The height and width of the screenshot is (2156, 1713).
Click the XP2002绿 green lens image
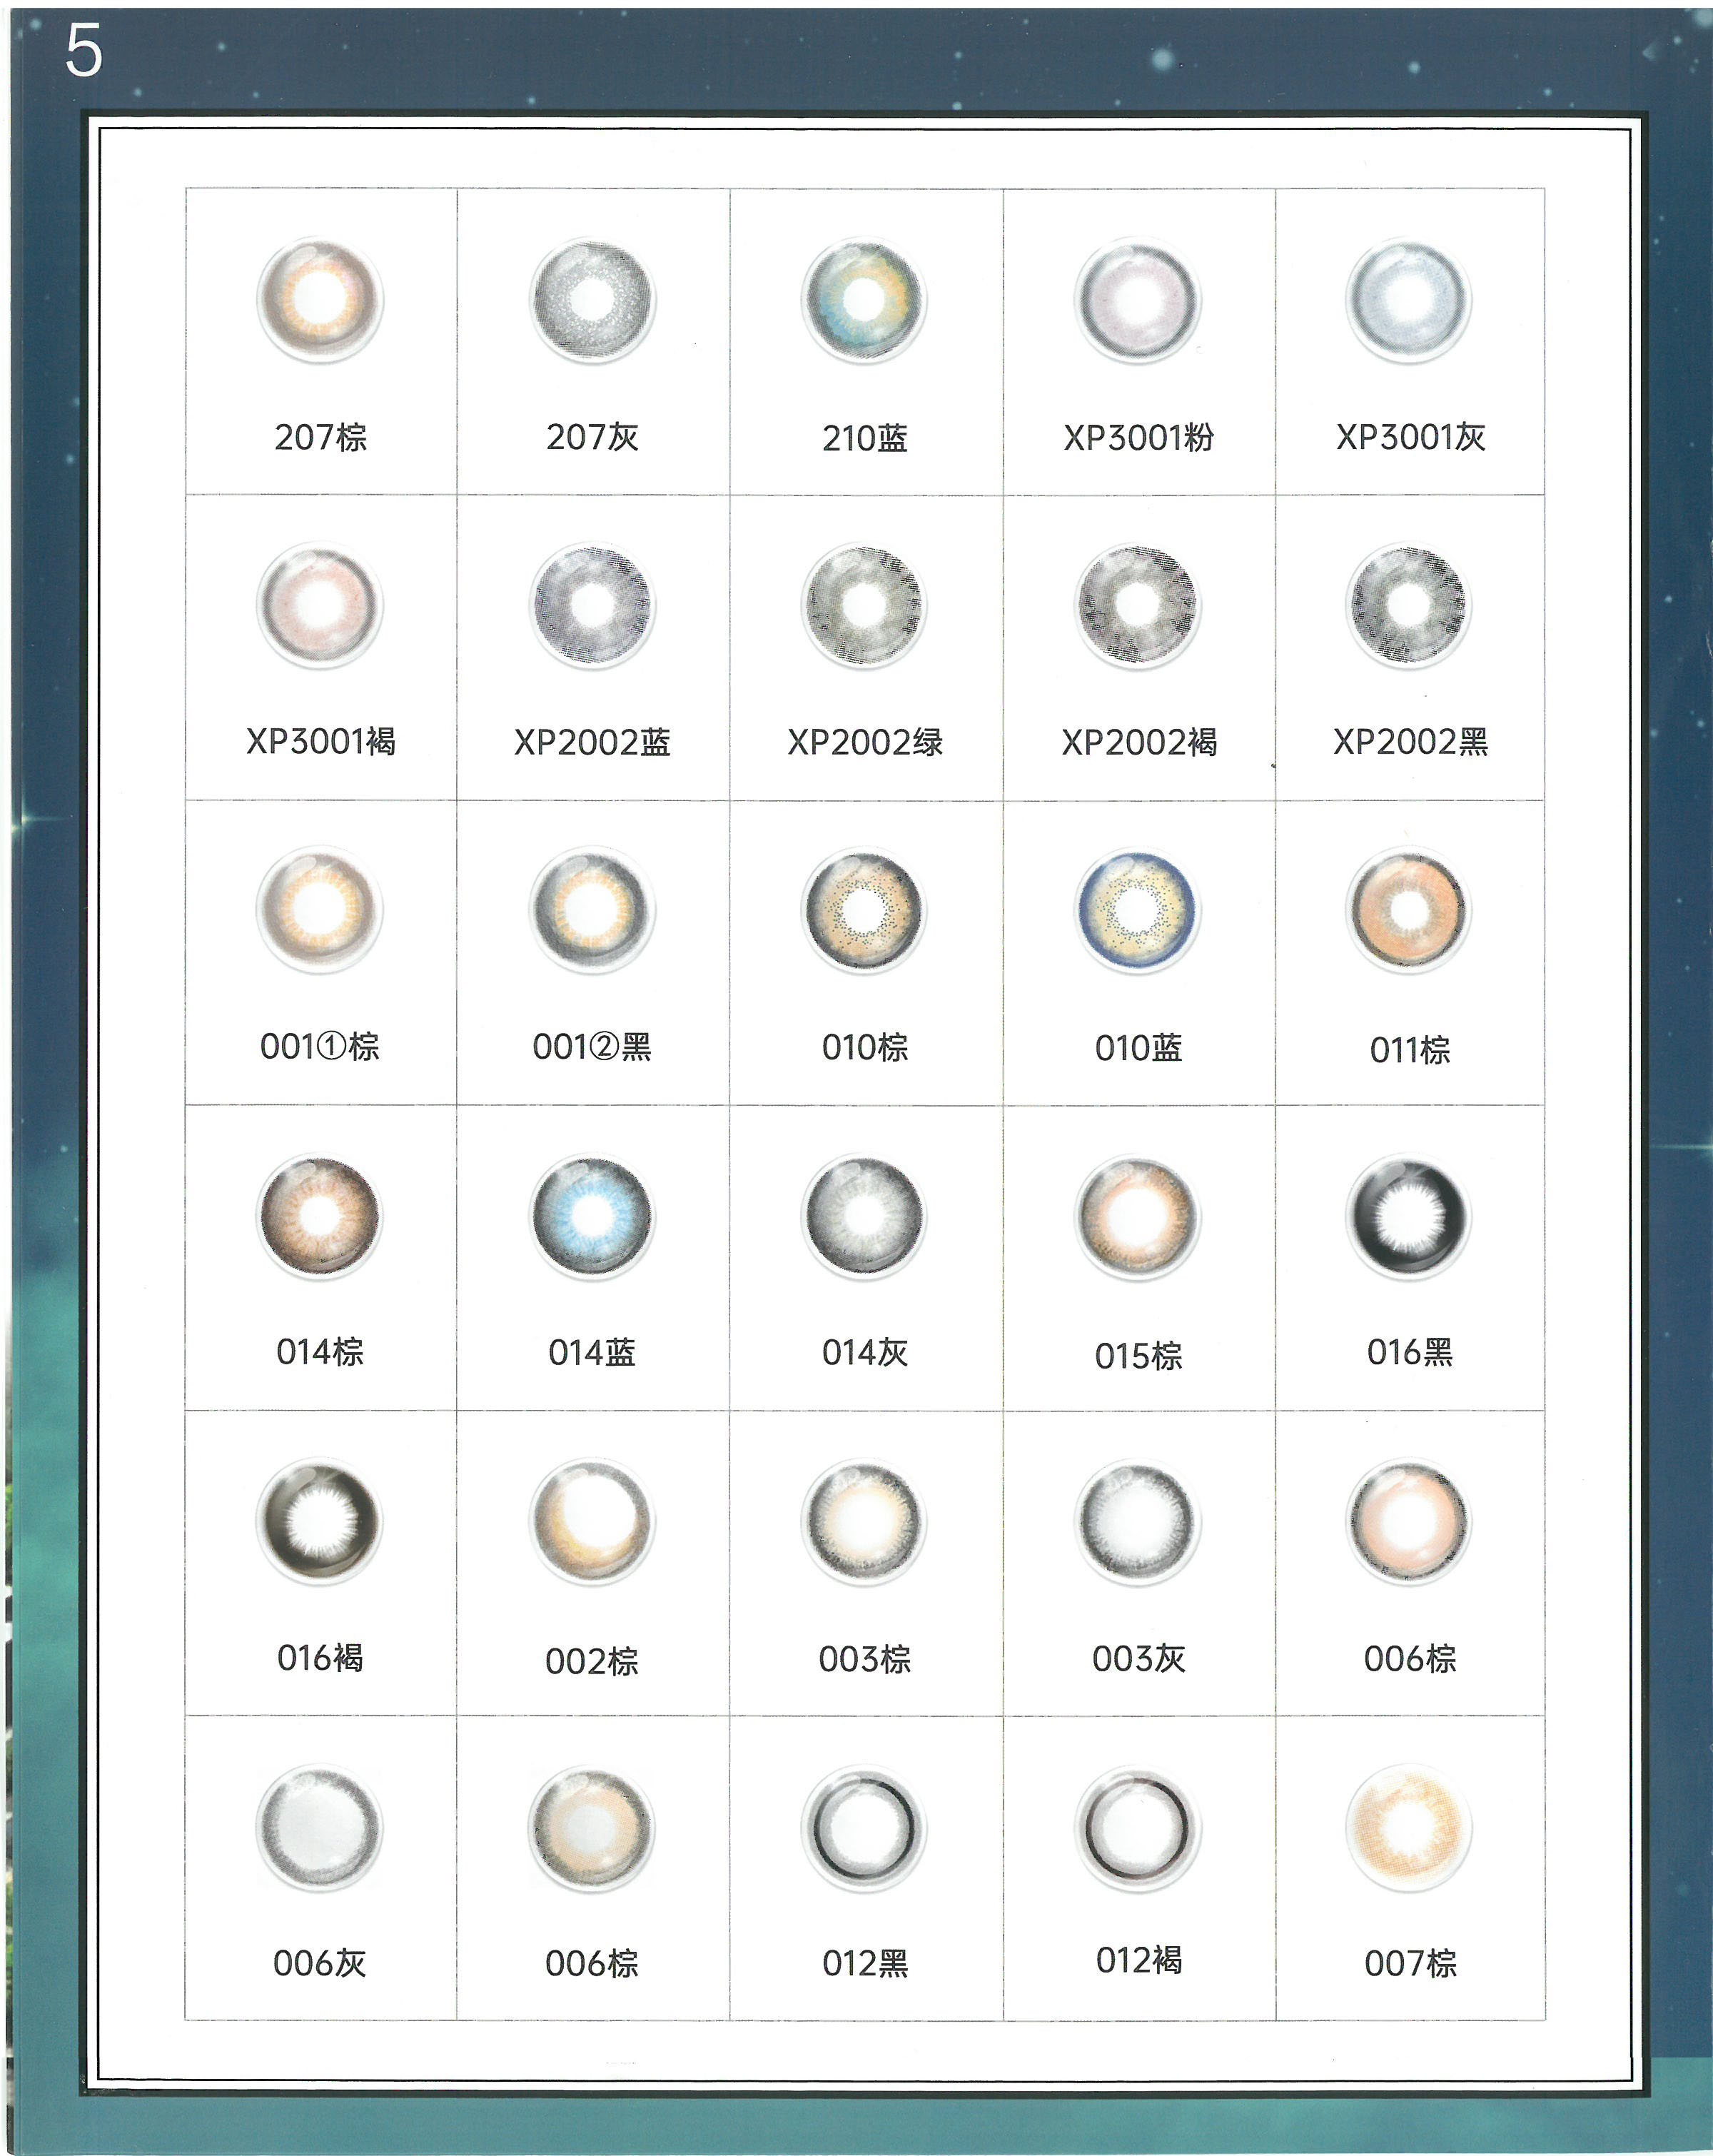coord(864,606)
